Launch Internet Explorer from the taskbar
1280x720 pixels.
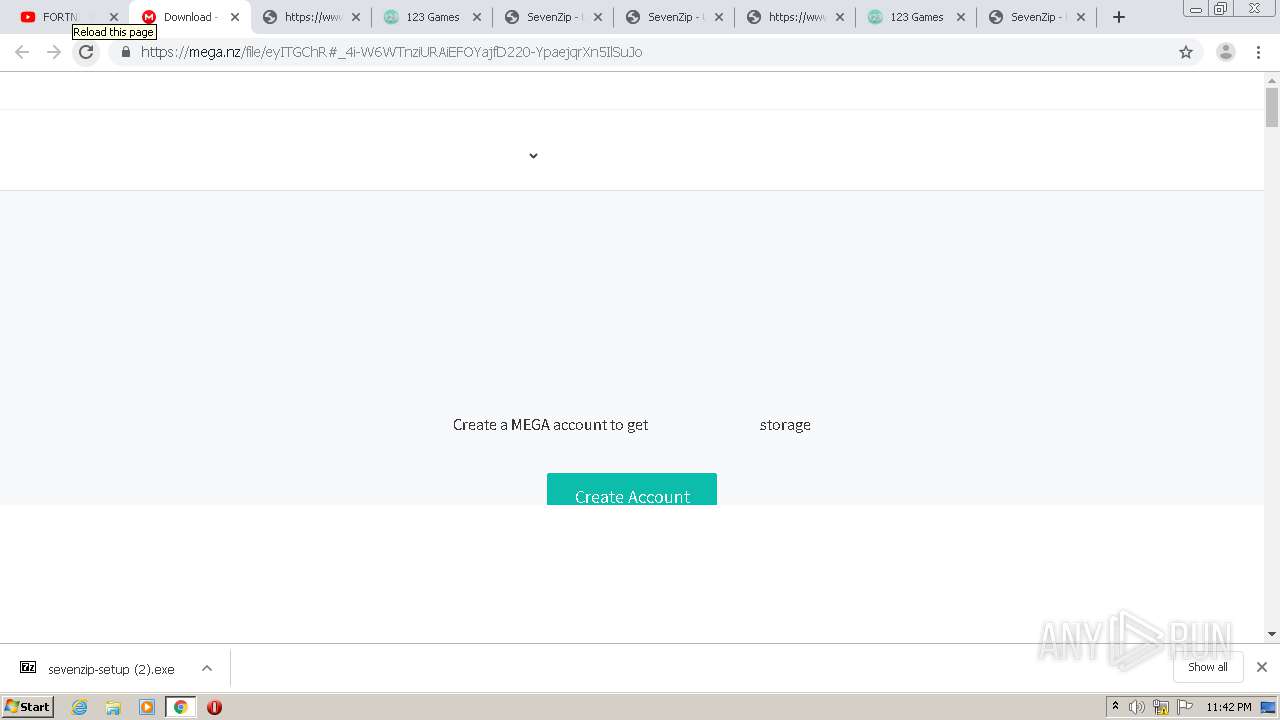(80, 707)
